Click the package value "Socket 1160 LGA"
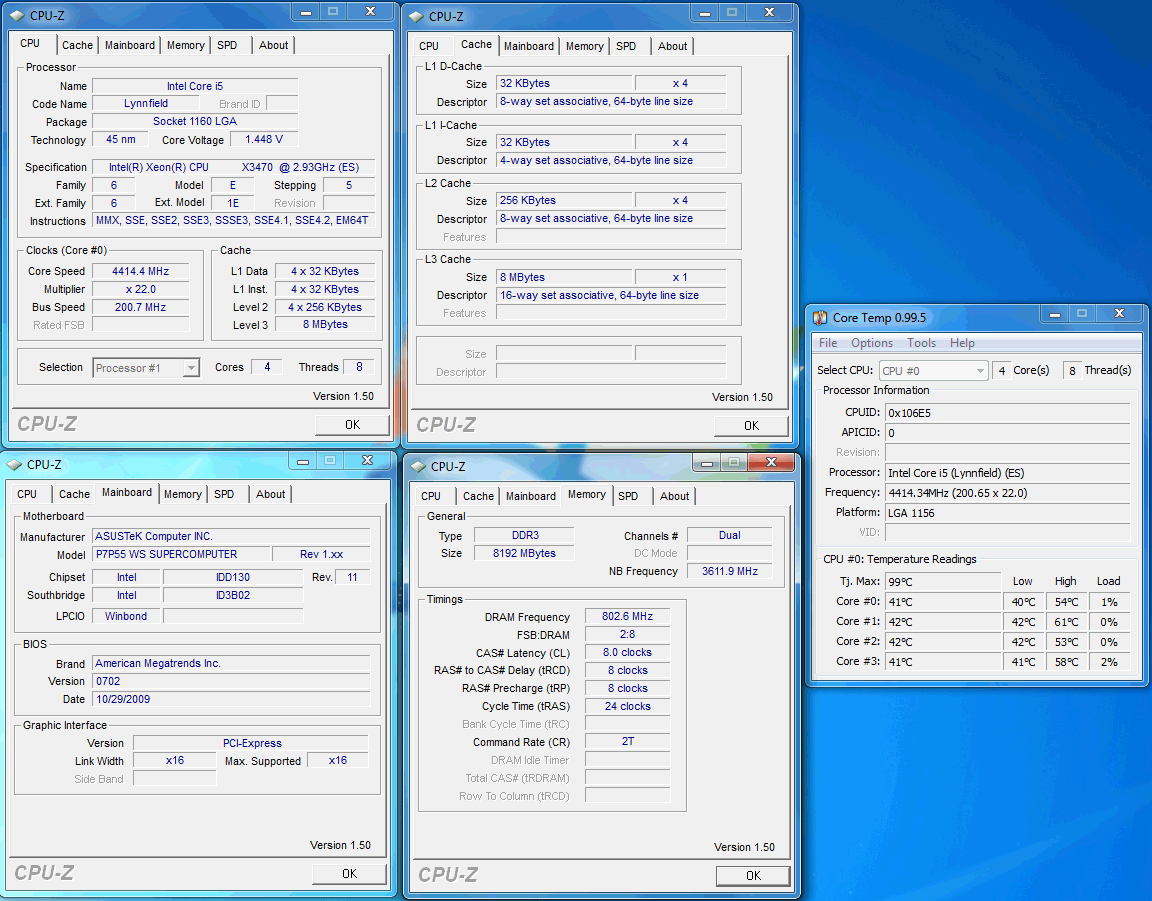This screenshot has height=901, width=1152. tap(195, 121)
